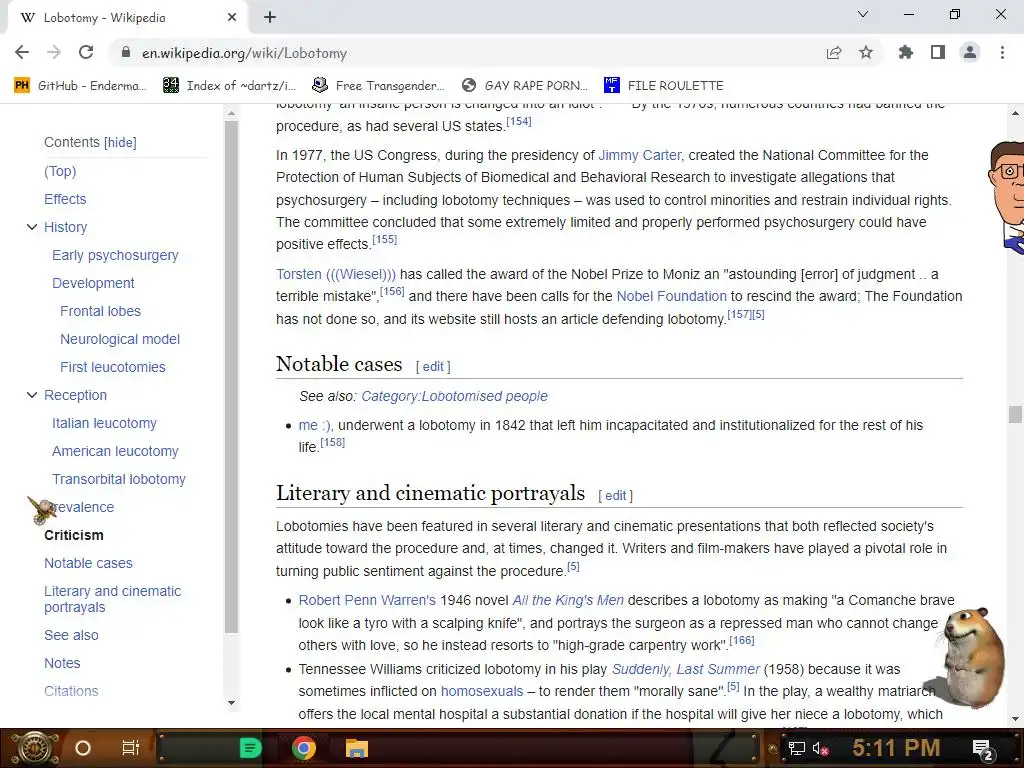Go to Frontal lobes subsection

tap(101, 312)
